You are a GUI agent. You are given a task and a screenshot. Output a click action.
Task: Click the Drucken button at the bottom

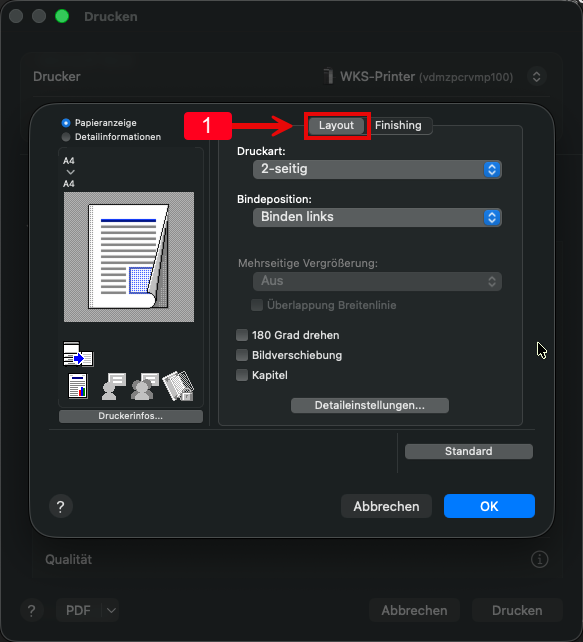click(517, 610)
